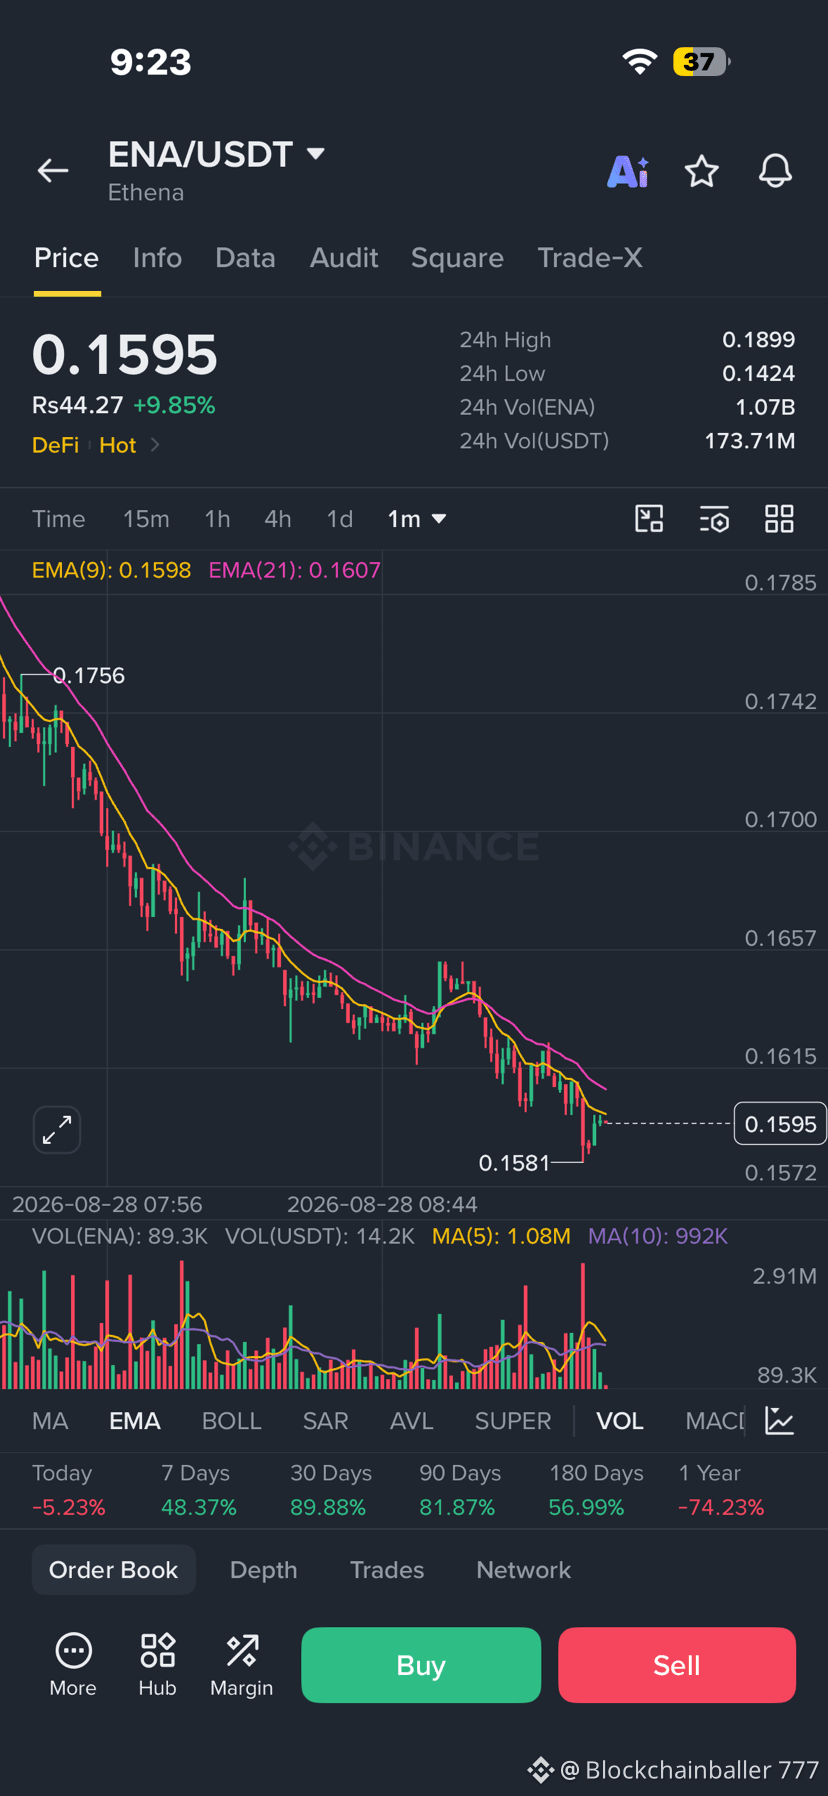This screenshot has height=1796, width=828.
Task: Tap the 180 Days 56.99% performance
Action: pyautogui.click(x=596, y=1490)
